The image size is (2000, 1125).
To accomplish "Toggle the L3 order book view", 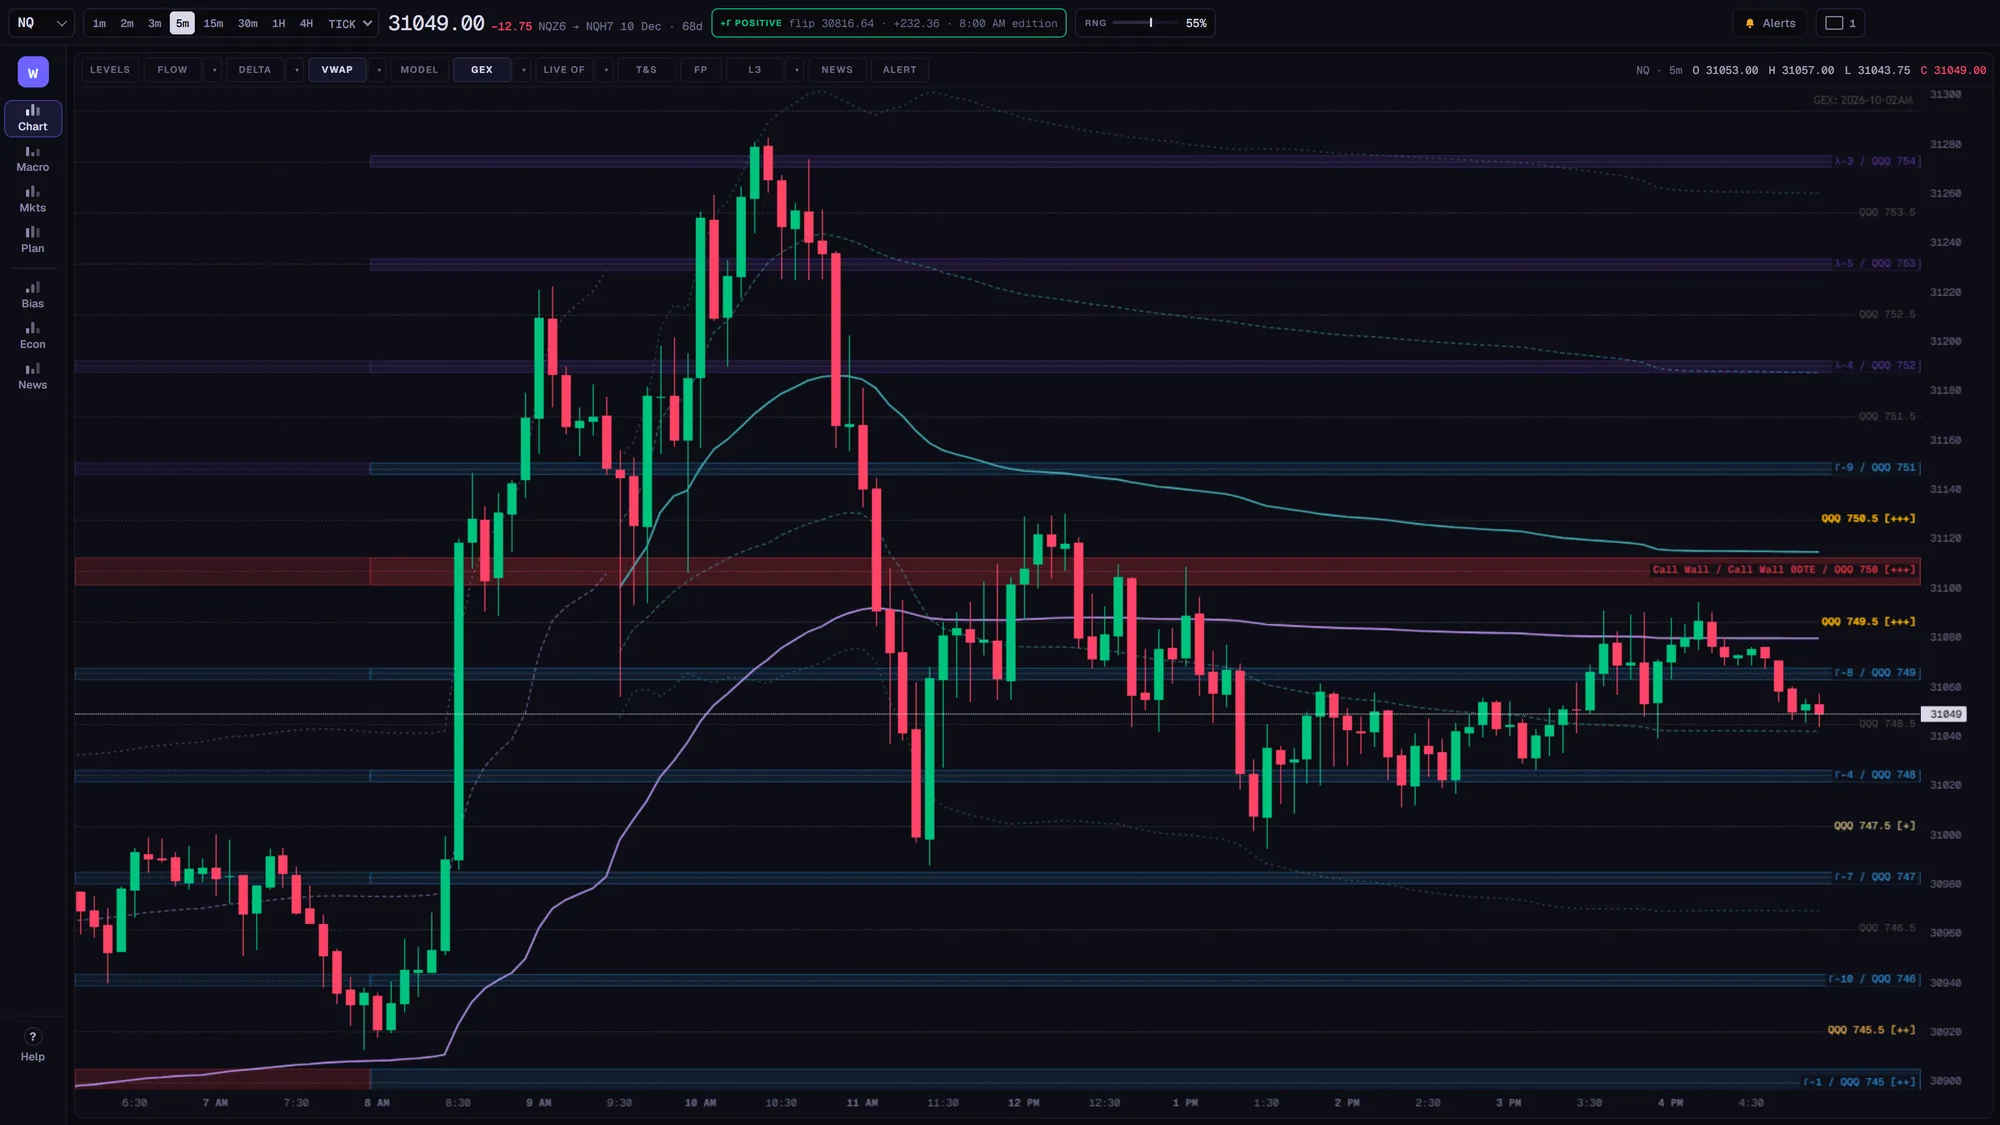I will point(755,70).
